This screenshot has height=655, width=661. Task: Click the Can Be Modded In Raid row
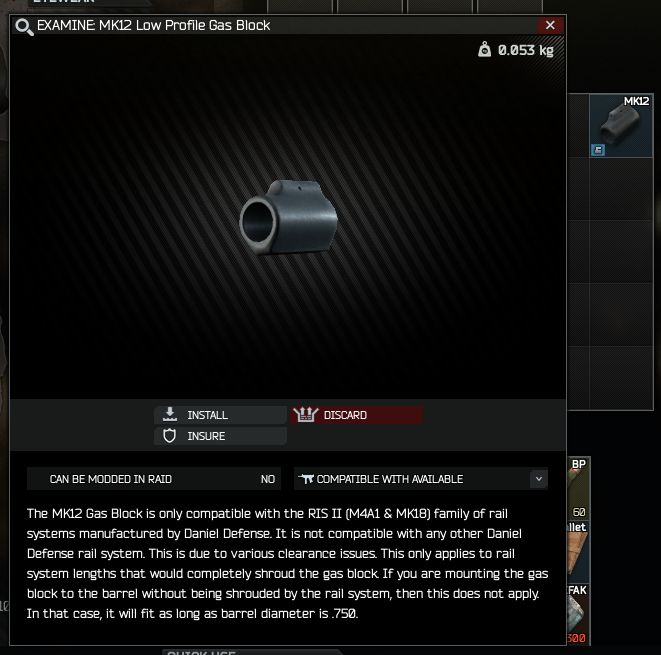[154, 479]
